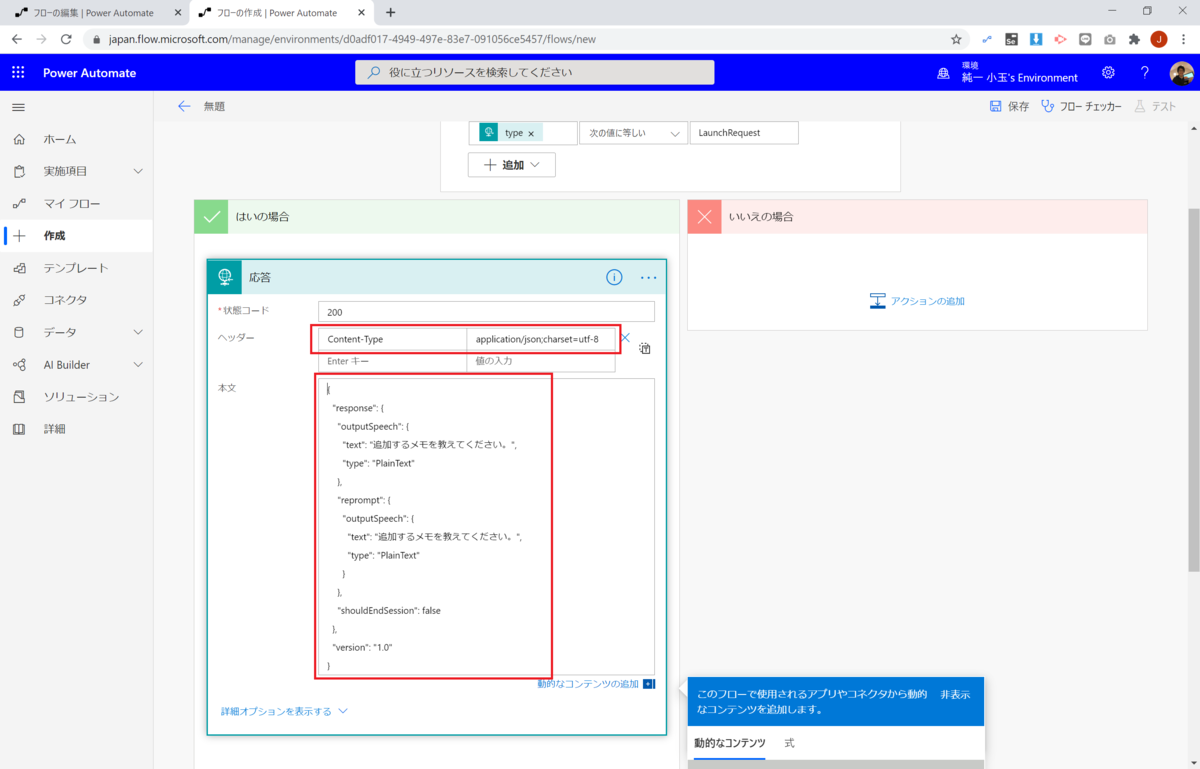
Task: Focus the search box in header
Action: pos(535,72)
